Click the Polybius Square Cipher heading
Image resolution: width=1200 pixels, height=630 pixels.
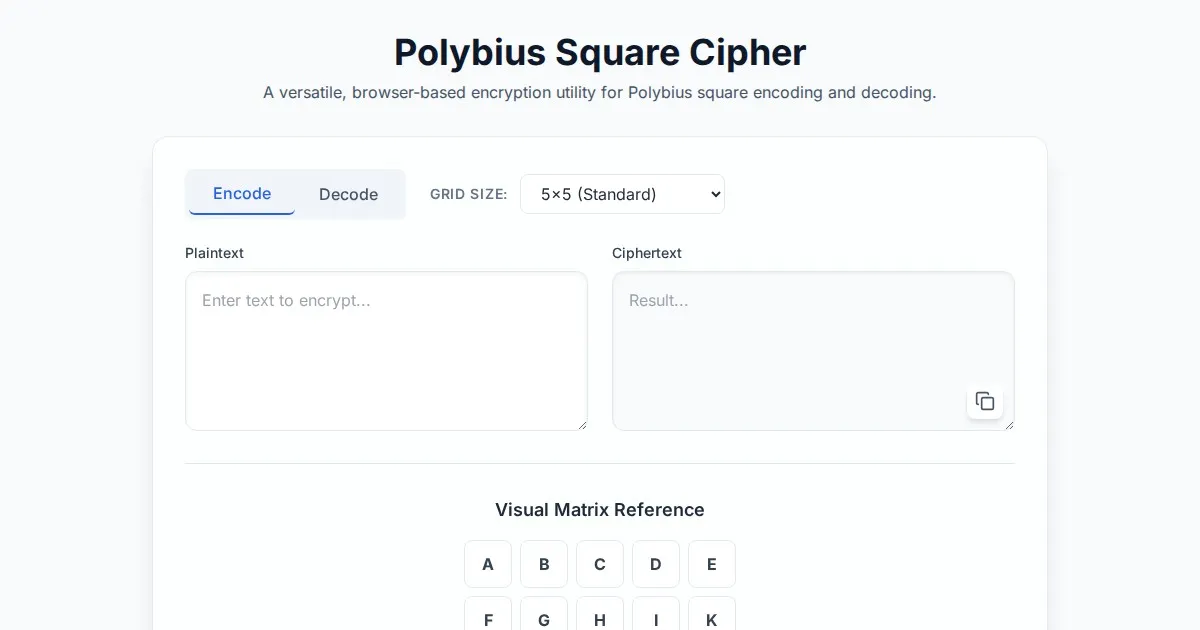pos(600,52)
